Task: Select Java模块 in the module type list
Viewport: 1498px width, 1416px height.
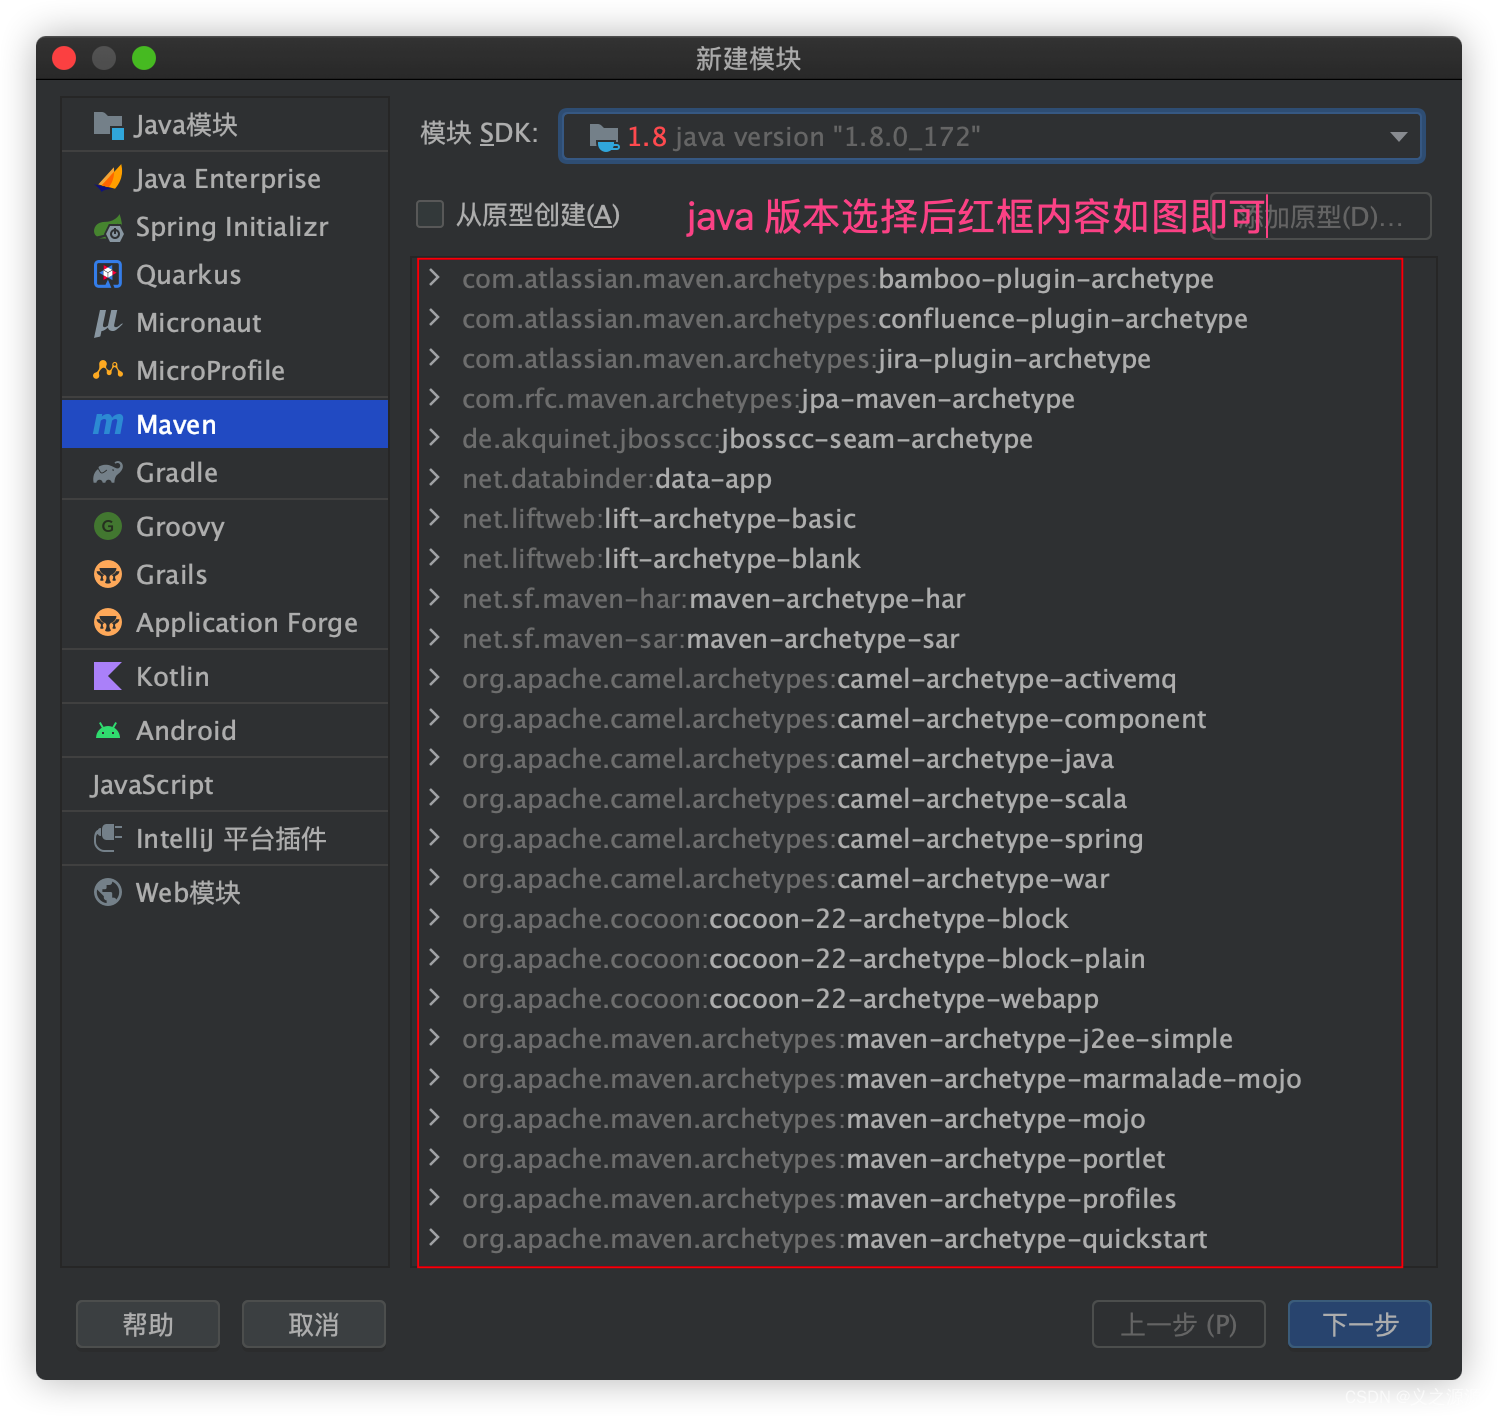Action: coord(225,124)
